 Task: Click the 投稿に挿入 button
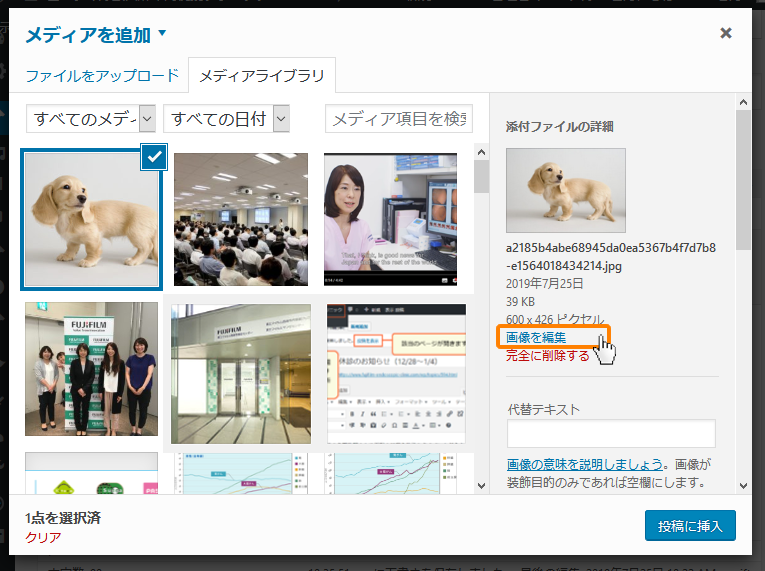(690, 526)
